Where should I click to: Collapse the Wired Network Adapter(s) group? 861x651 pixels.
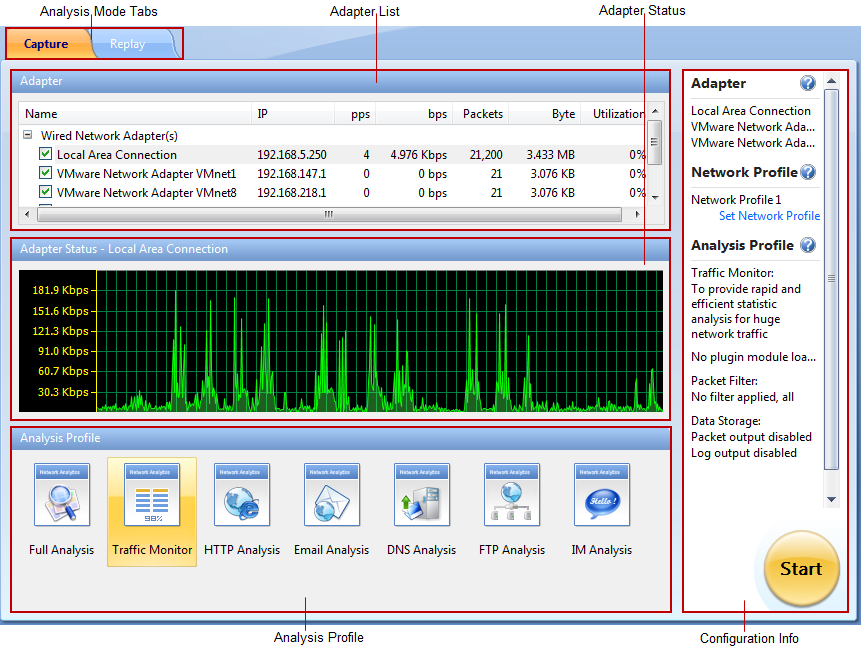pyautogui.click(x=28, y=135)
